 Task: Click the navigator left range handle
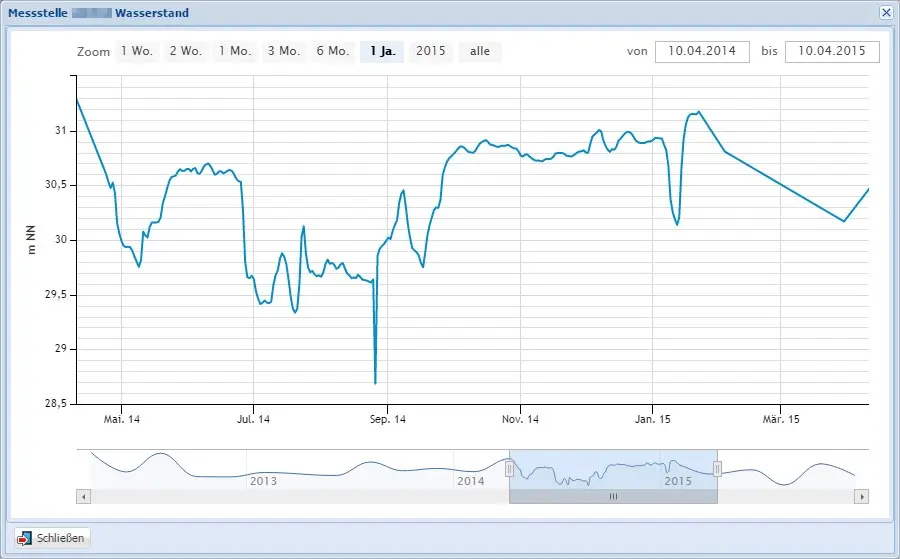509,469
